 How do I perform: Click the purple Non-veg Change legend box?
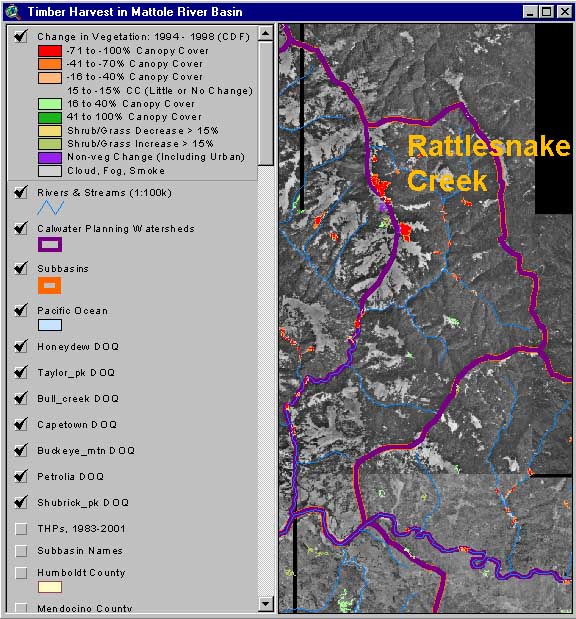point(50,157)
